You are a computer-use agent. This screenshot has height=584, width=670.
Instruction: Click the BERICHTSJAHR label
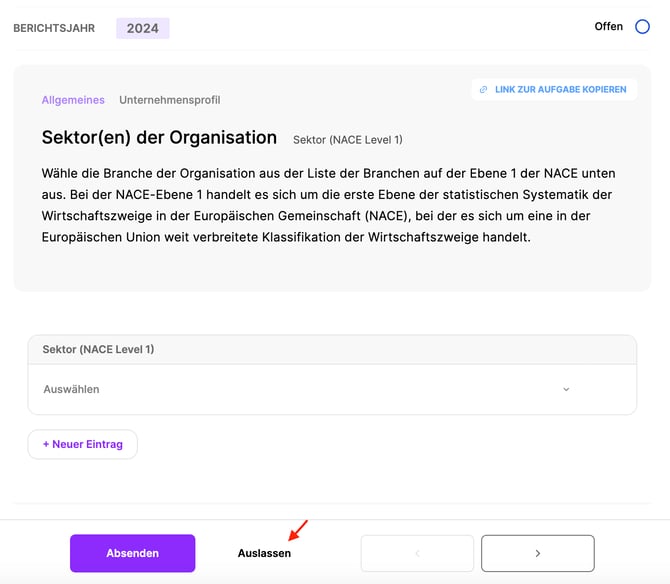(54, 28)
